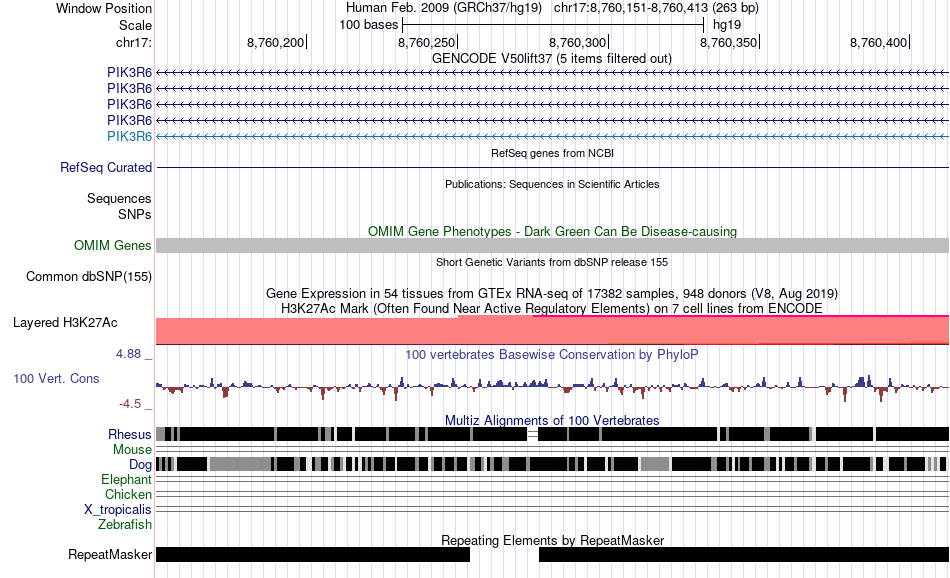Open the OMIM Gene Phenotypes green title
The width and height of the screenshot is (950, 578).
click(x=552, y=231)
